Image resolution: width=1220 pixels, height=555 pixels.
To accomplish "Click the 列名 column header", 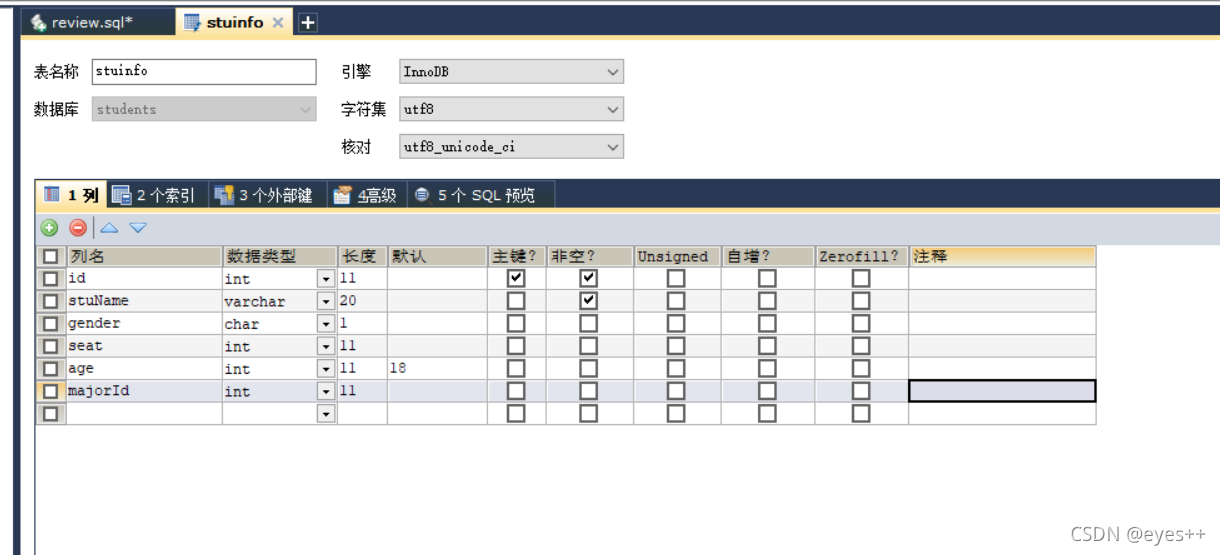I will (x=144, y=256).
